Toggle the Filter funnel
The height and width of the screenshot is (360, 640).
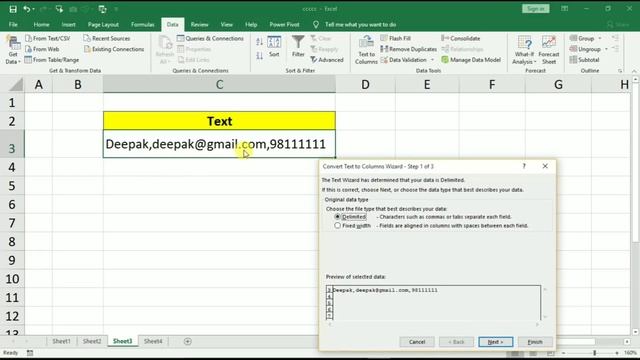[298, 47]
